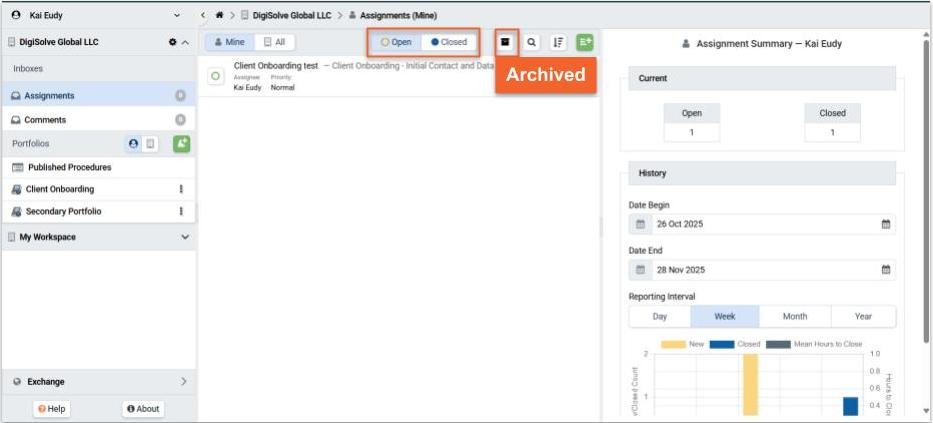Switch to Mine assignments view
The height and width of the screenshot is (423, 933).
(x=230, y=42)
